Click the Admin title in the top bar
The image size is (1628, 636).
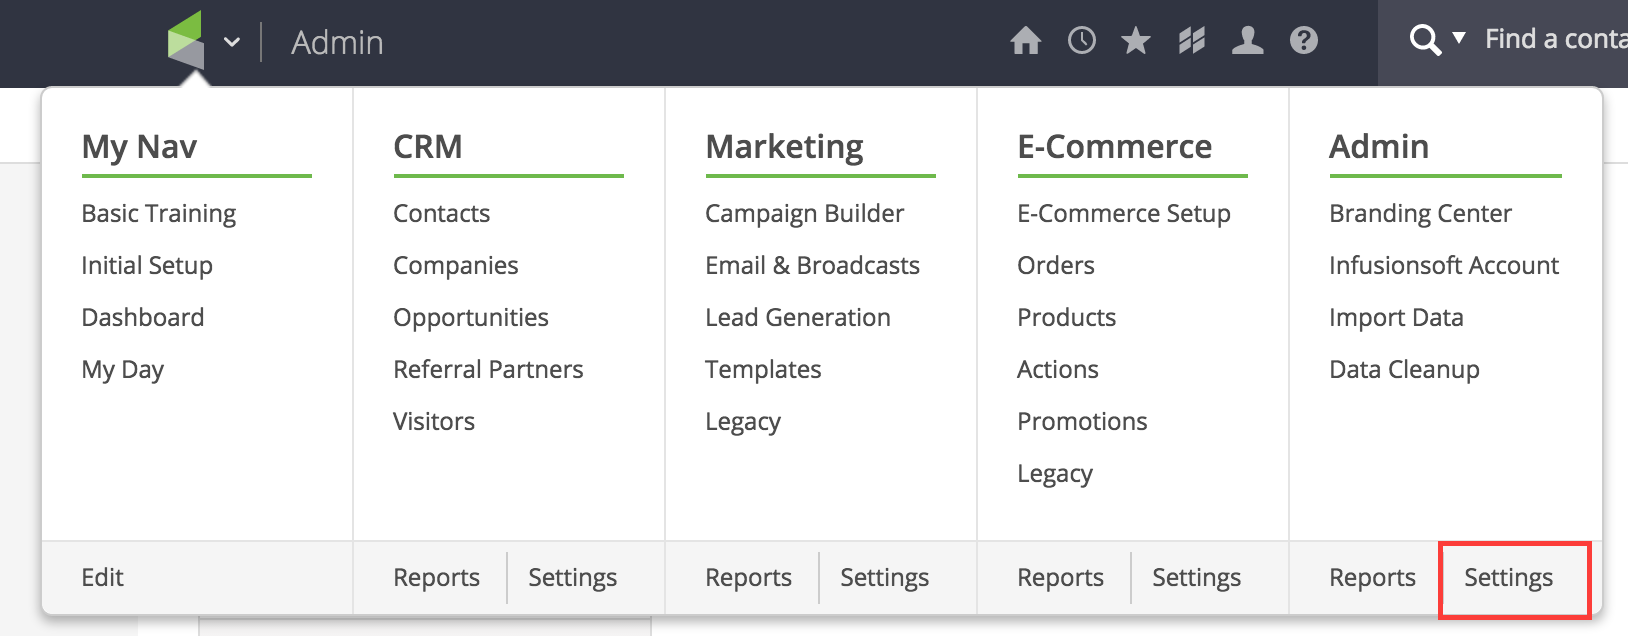[x=338, y=43]
